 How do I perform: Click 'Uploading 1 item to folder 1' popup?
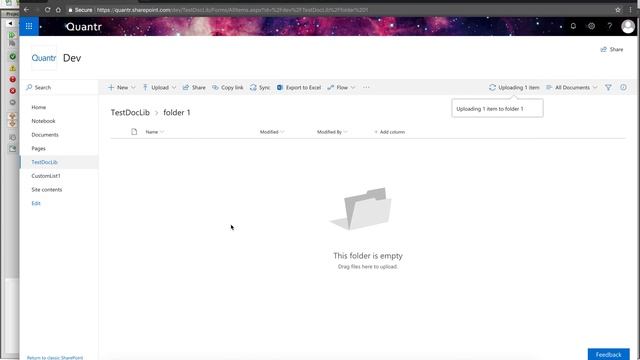pyautogui.click(x=497, y=109)
